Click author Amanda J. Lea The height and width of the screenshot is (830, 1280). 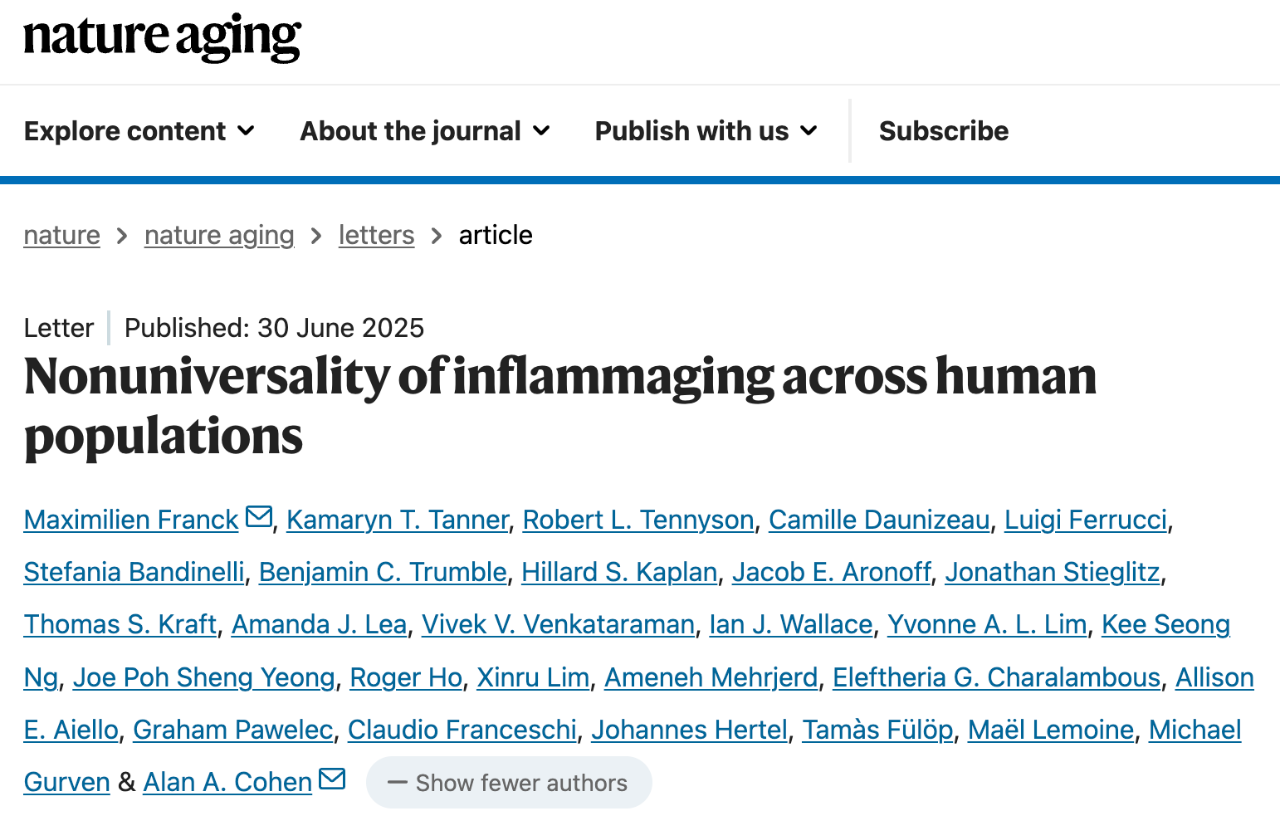319,625
